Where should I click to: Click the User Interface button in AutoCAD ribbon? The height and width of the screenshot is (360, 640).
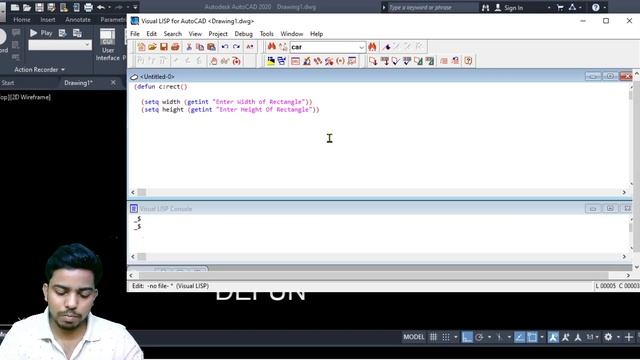tap(108, 45)
